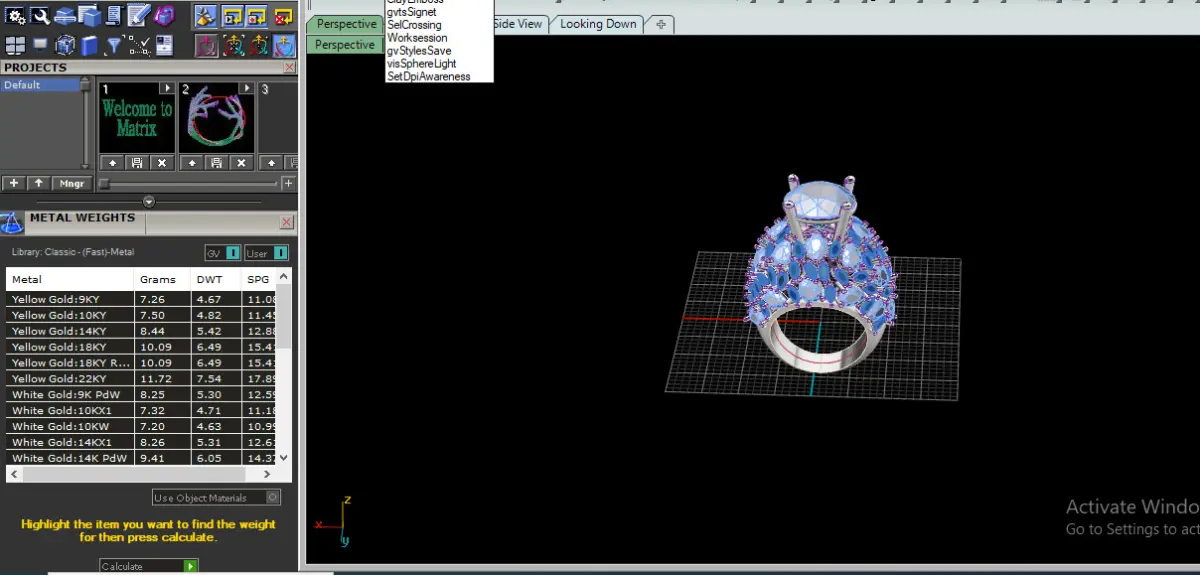Select SetDpiAwareness from command list
This screenshot has height=575, width=1200.
click(428, 77)
